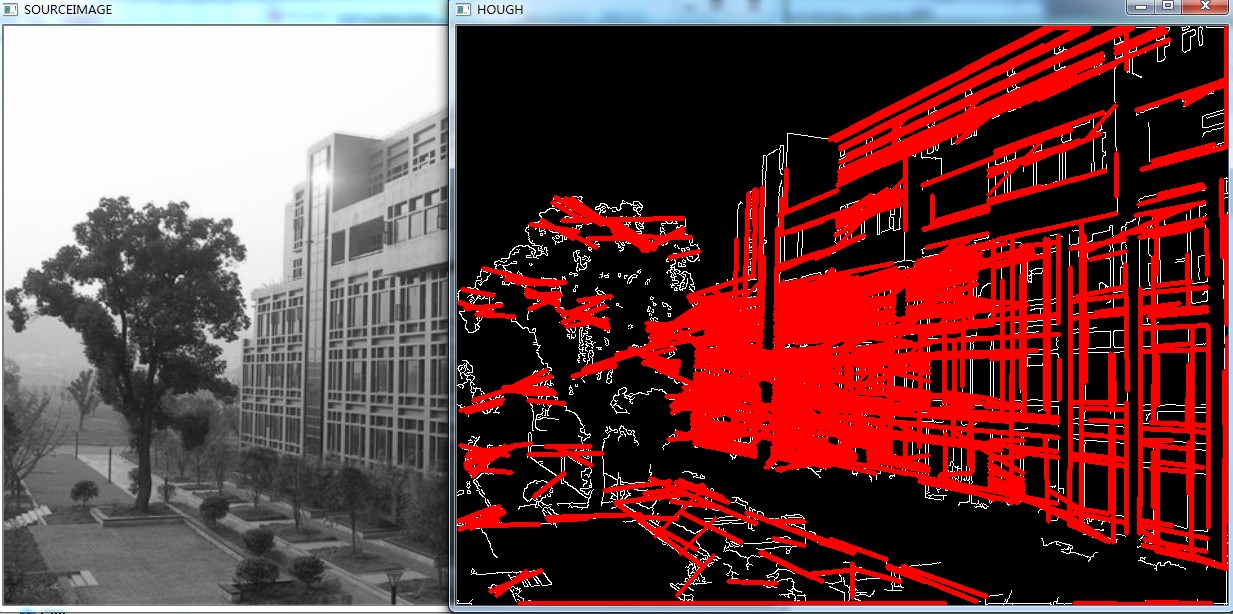Screen dimensions: 1233x614
Task: Minimize the HOUGH window
Action: [1141, 6]
